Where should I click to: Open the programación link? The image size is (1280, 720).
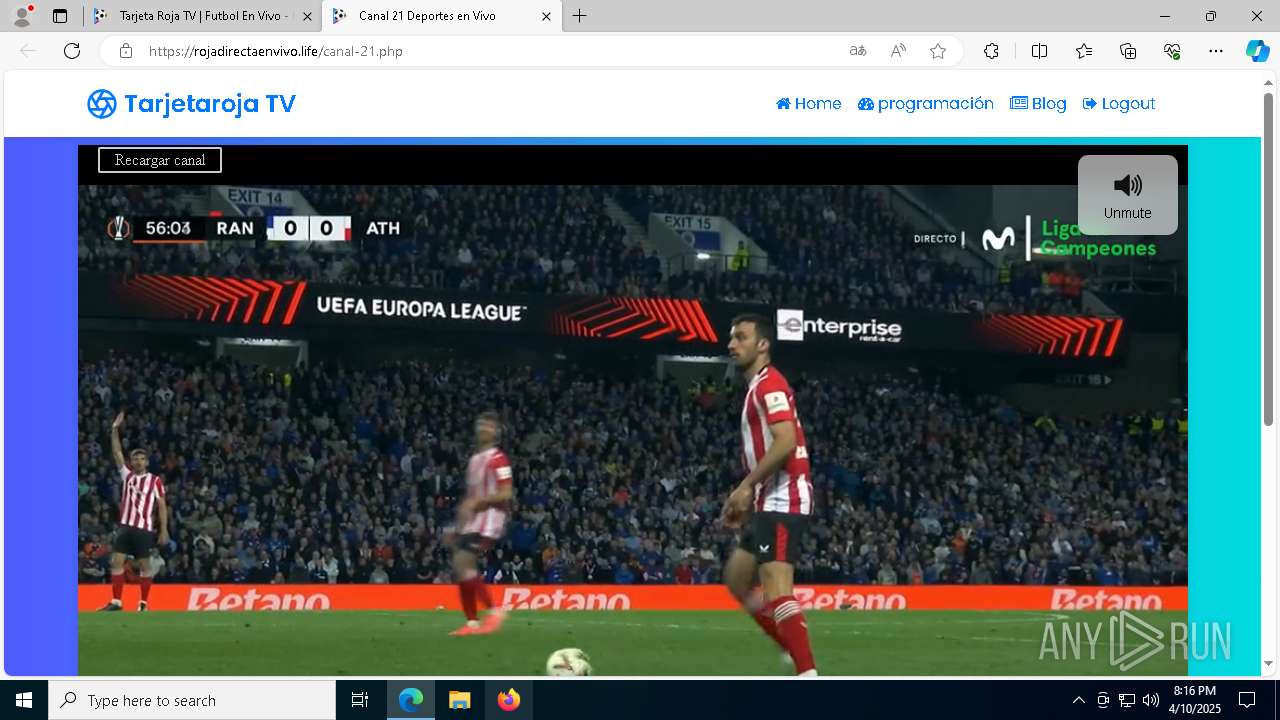[926, 104]
